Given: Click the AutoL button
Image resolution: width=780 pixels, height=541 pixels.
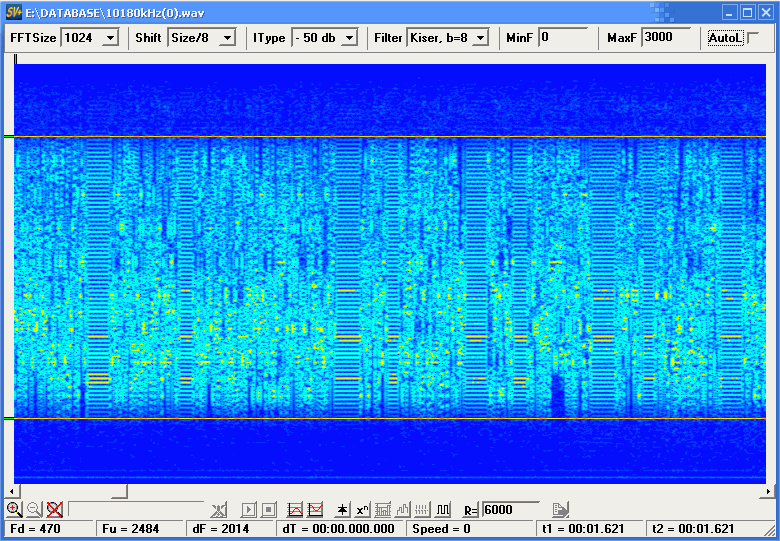Looking at the screenshot, I should pos(725,38).
